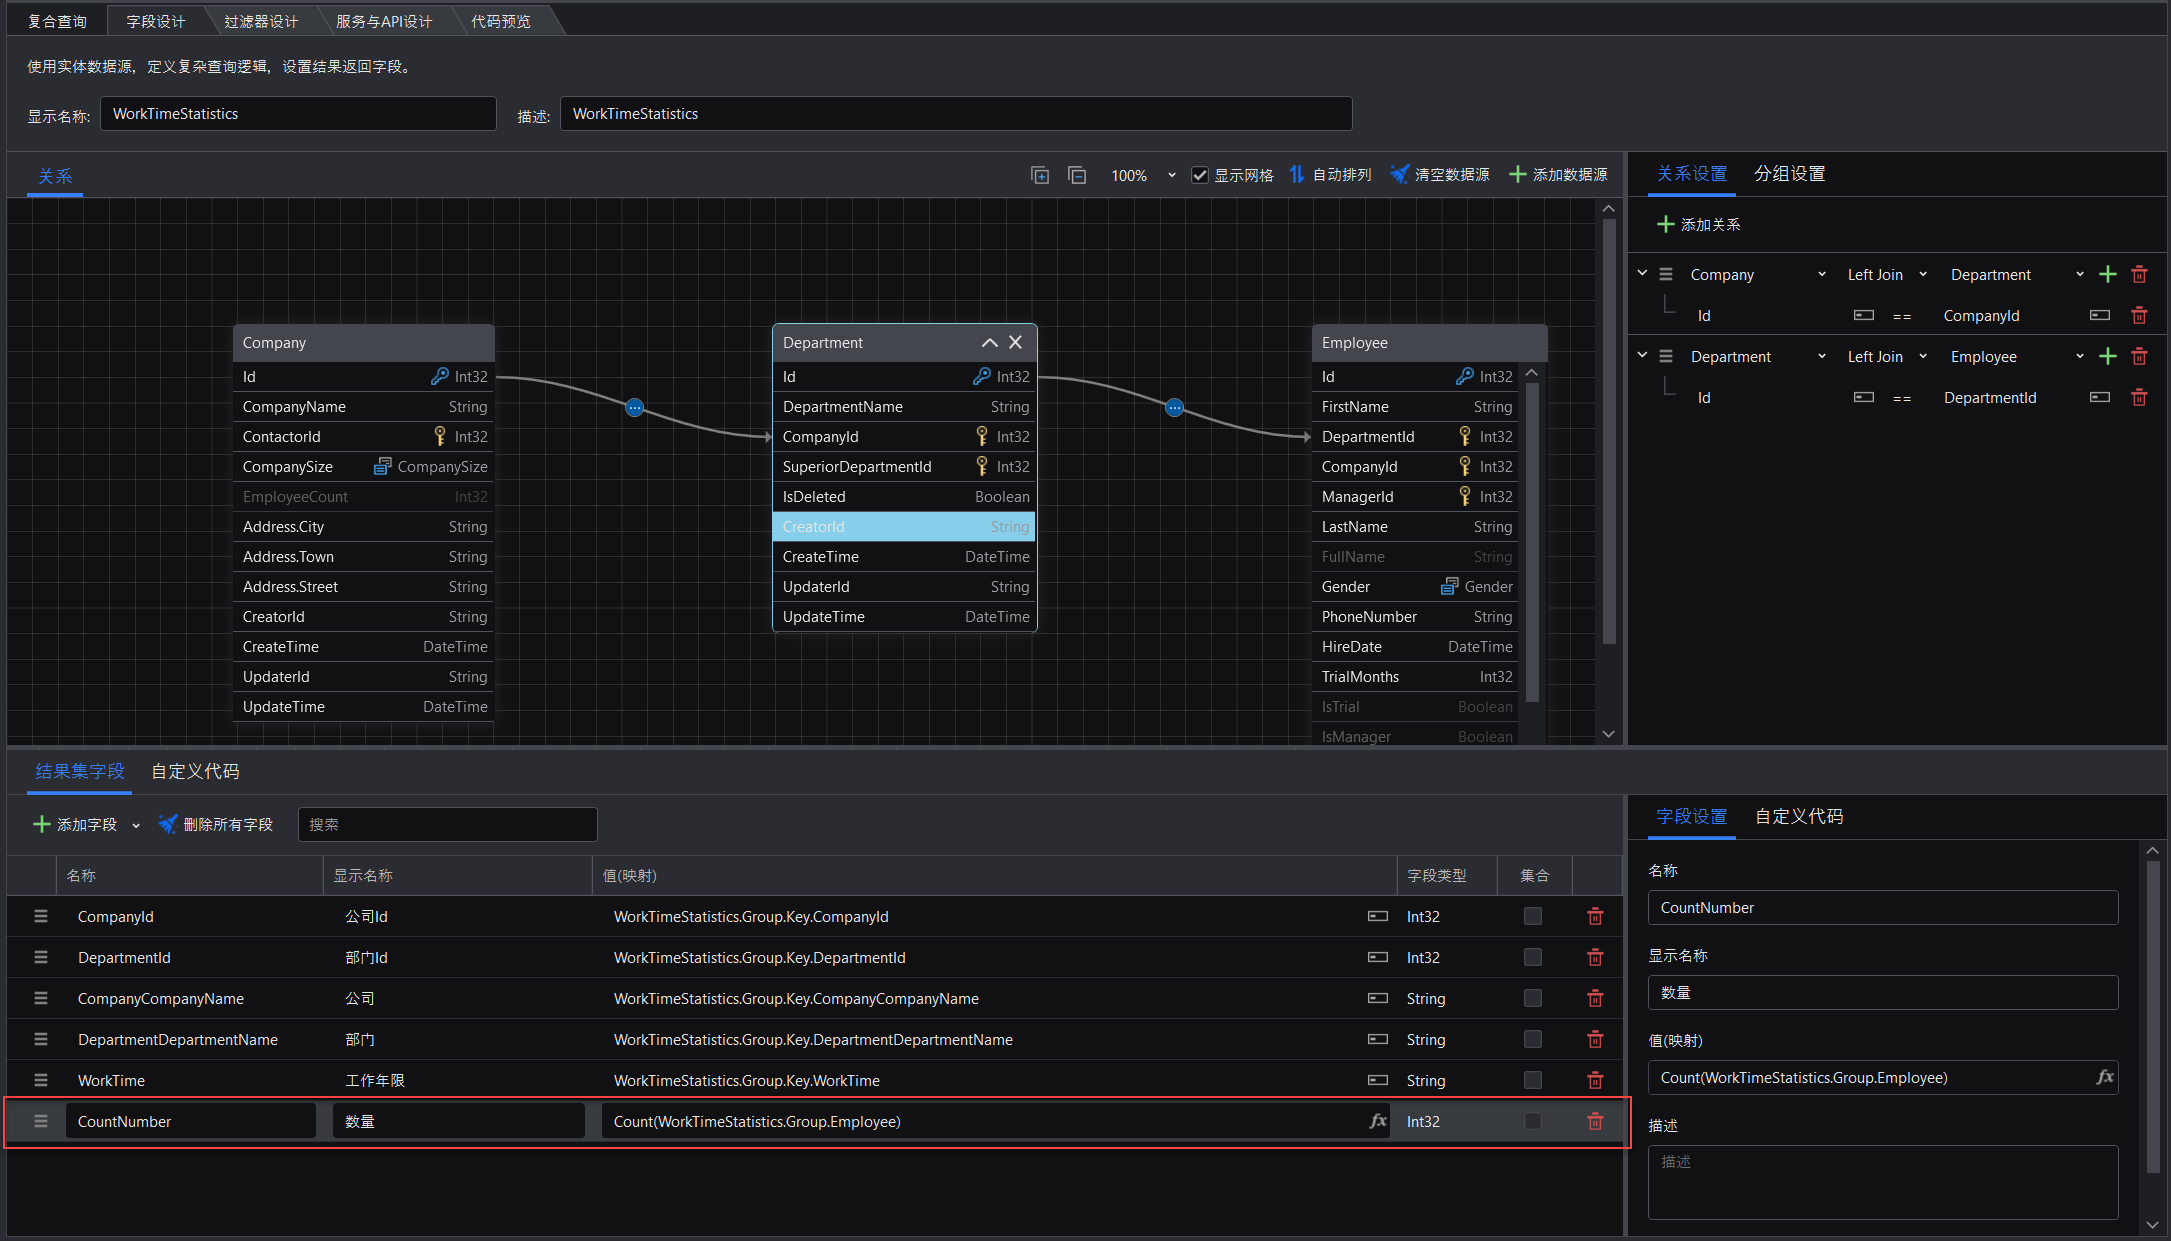This screenshot has width=2171, height=1241.
Task: Click mapping icon in WorkTime row
Action: (1378, 1080)
